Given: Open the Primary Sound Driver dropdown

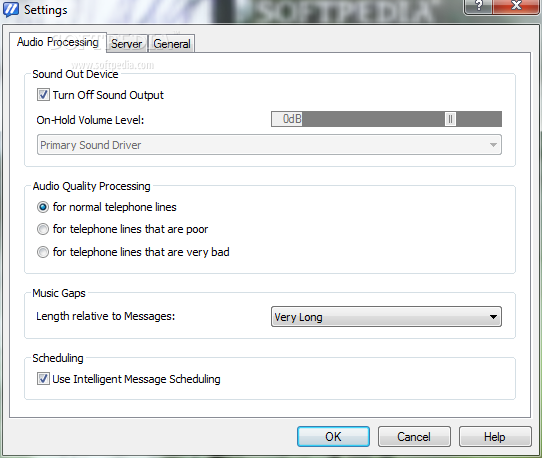Looking at the screenshot, I should point(269,145).
